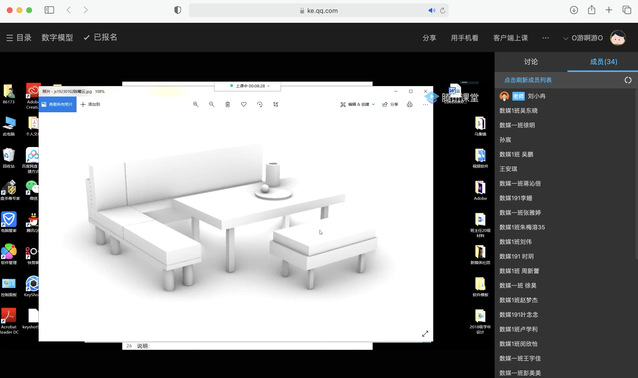Click the 分享 button

pyautogui.click(x=429, y=38)
